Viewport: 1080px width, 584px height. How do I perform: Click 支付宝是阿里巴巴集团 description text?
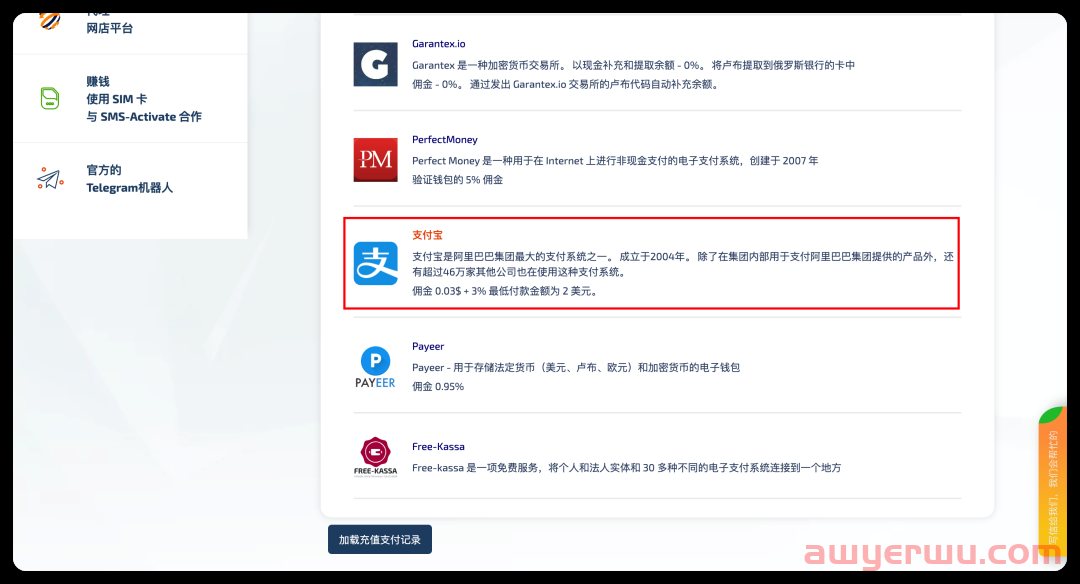tap(683, 264)
